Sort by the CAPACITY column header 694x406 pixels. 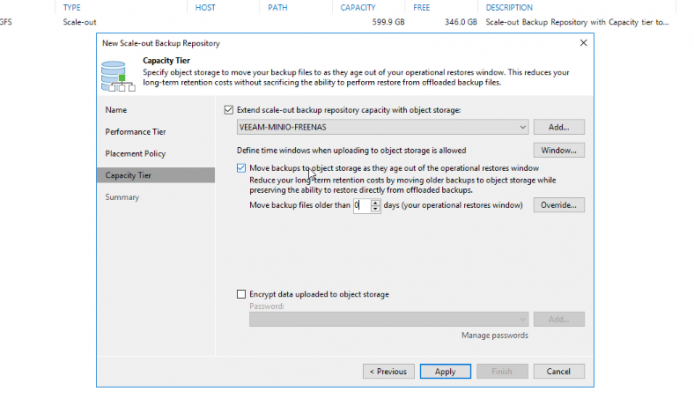[358, 8]
